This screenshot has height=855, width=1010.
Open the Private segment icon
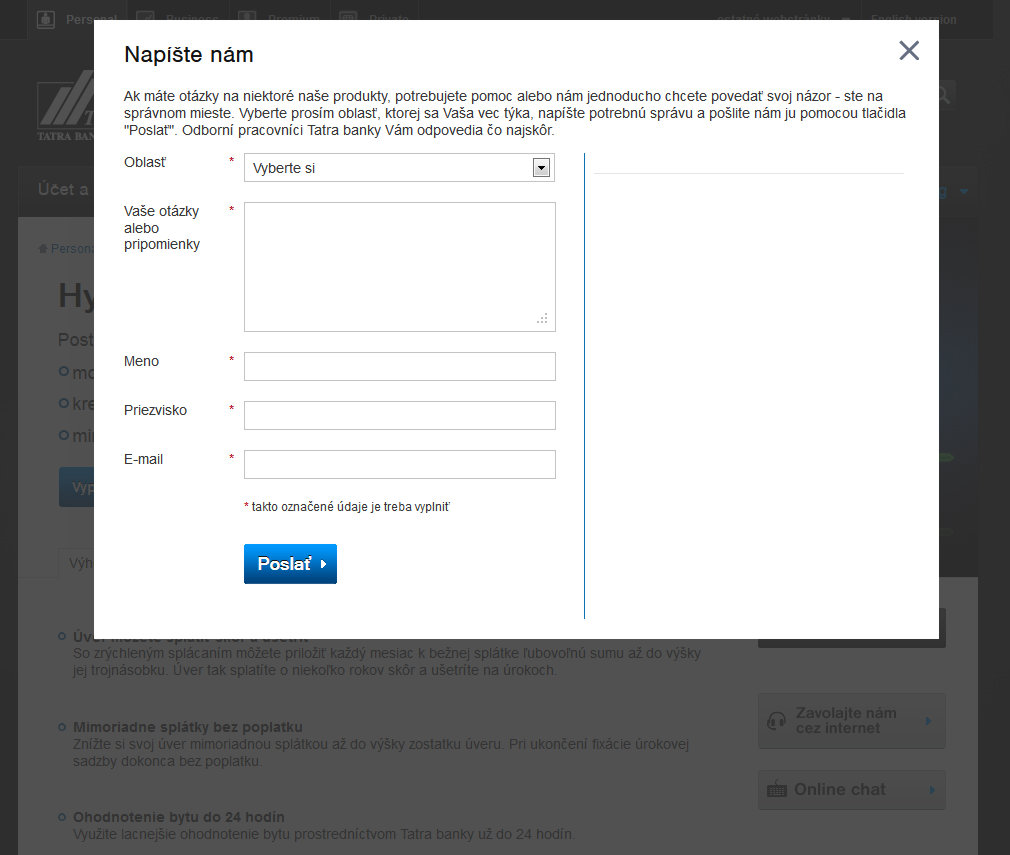point(348,19)
